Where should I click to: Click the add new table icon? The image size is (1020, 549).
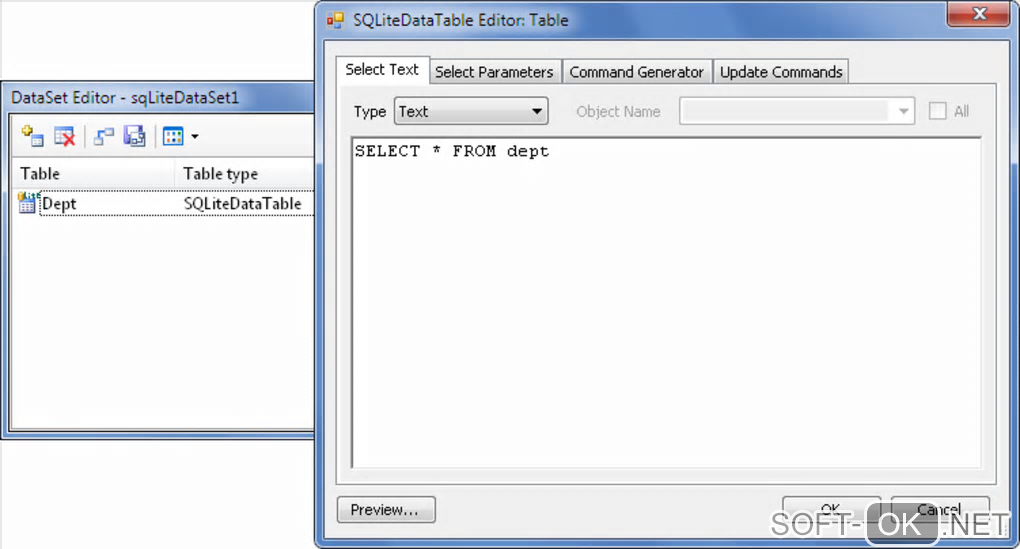point(32,136)
